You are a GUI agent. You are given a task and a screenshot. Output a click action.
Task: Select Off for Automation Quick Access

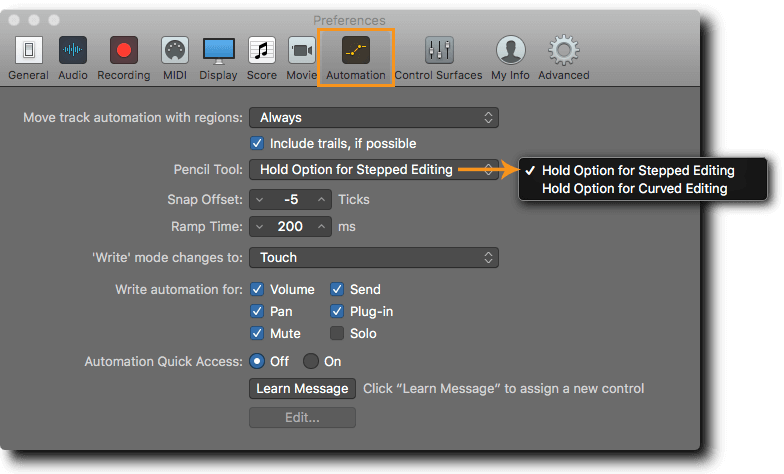click(x=257, y=361)
